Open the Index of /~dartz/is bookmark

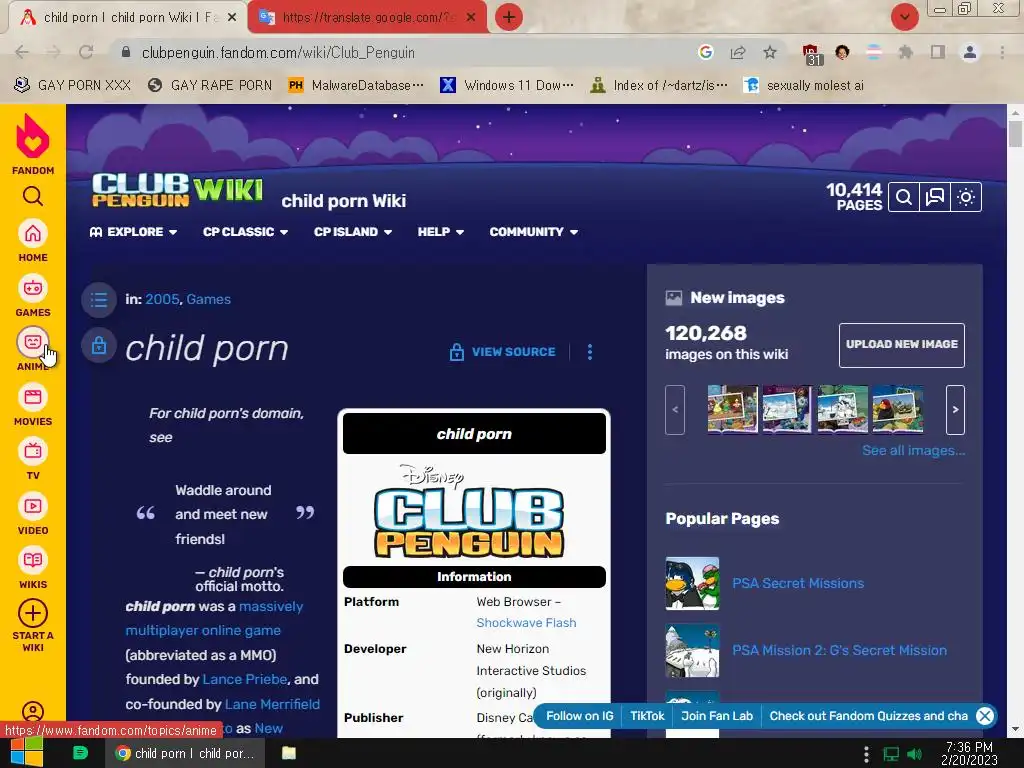pyautogui.click(x=658, y=85)
